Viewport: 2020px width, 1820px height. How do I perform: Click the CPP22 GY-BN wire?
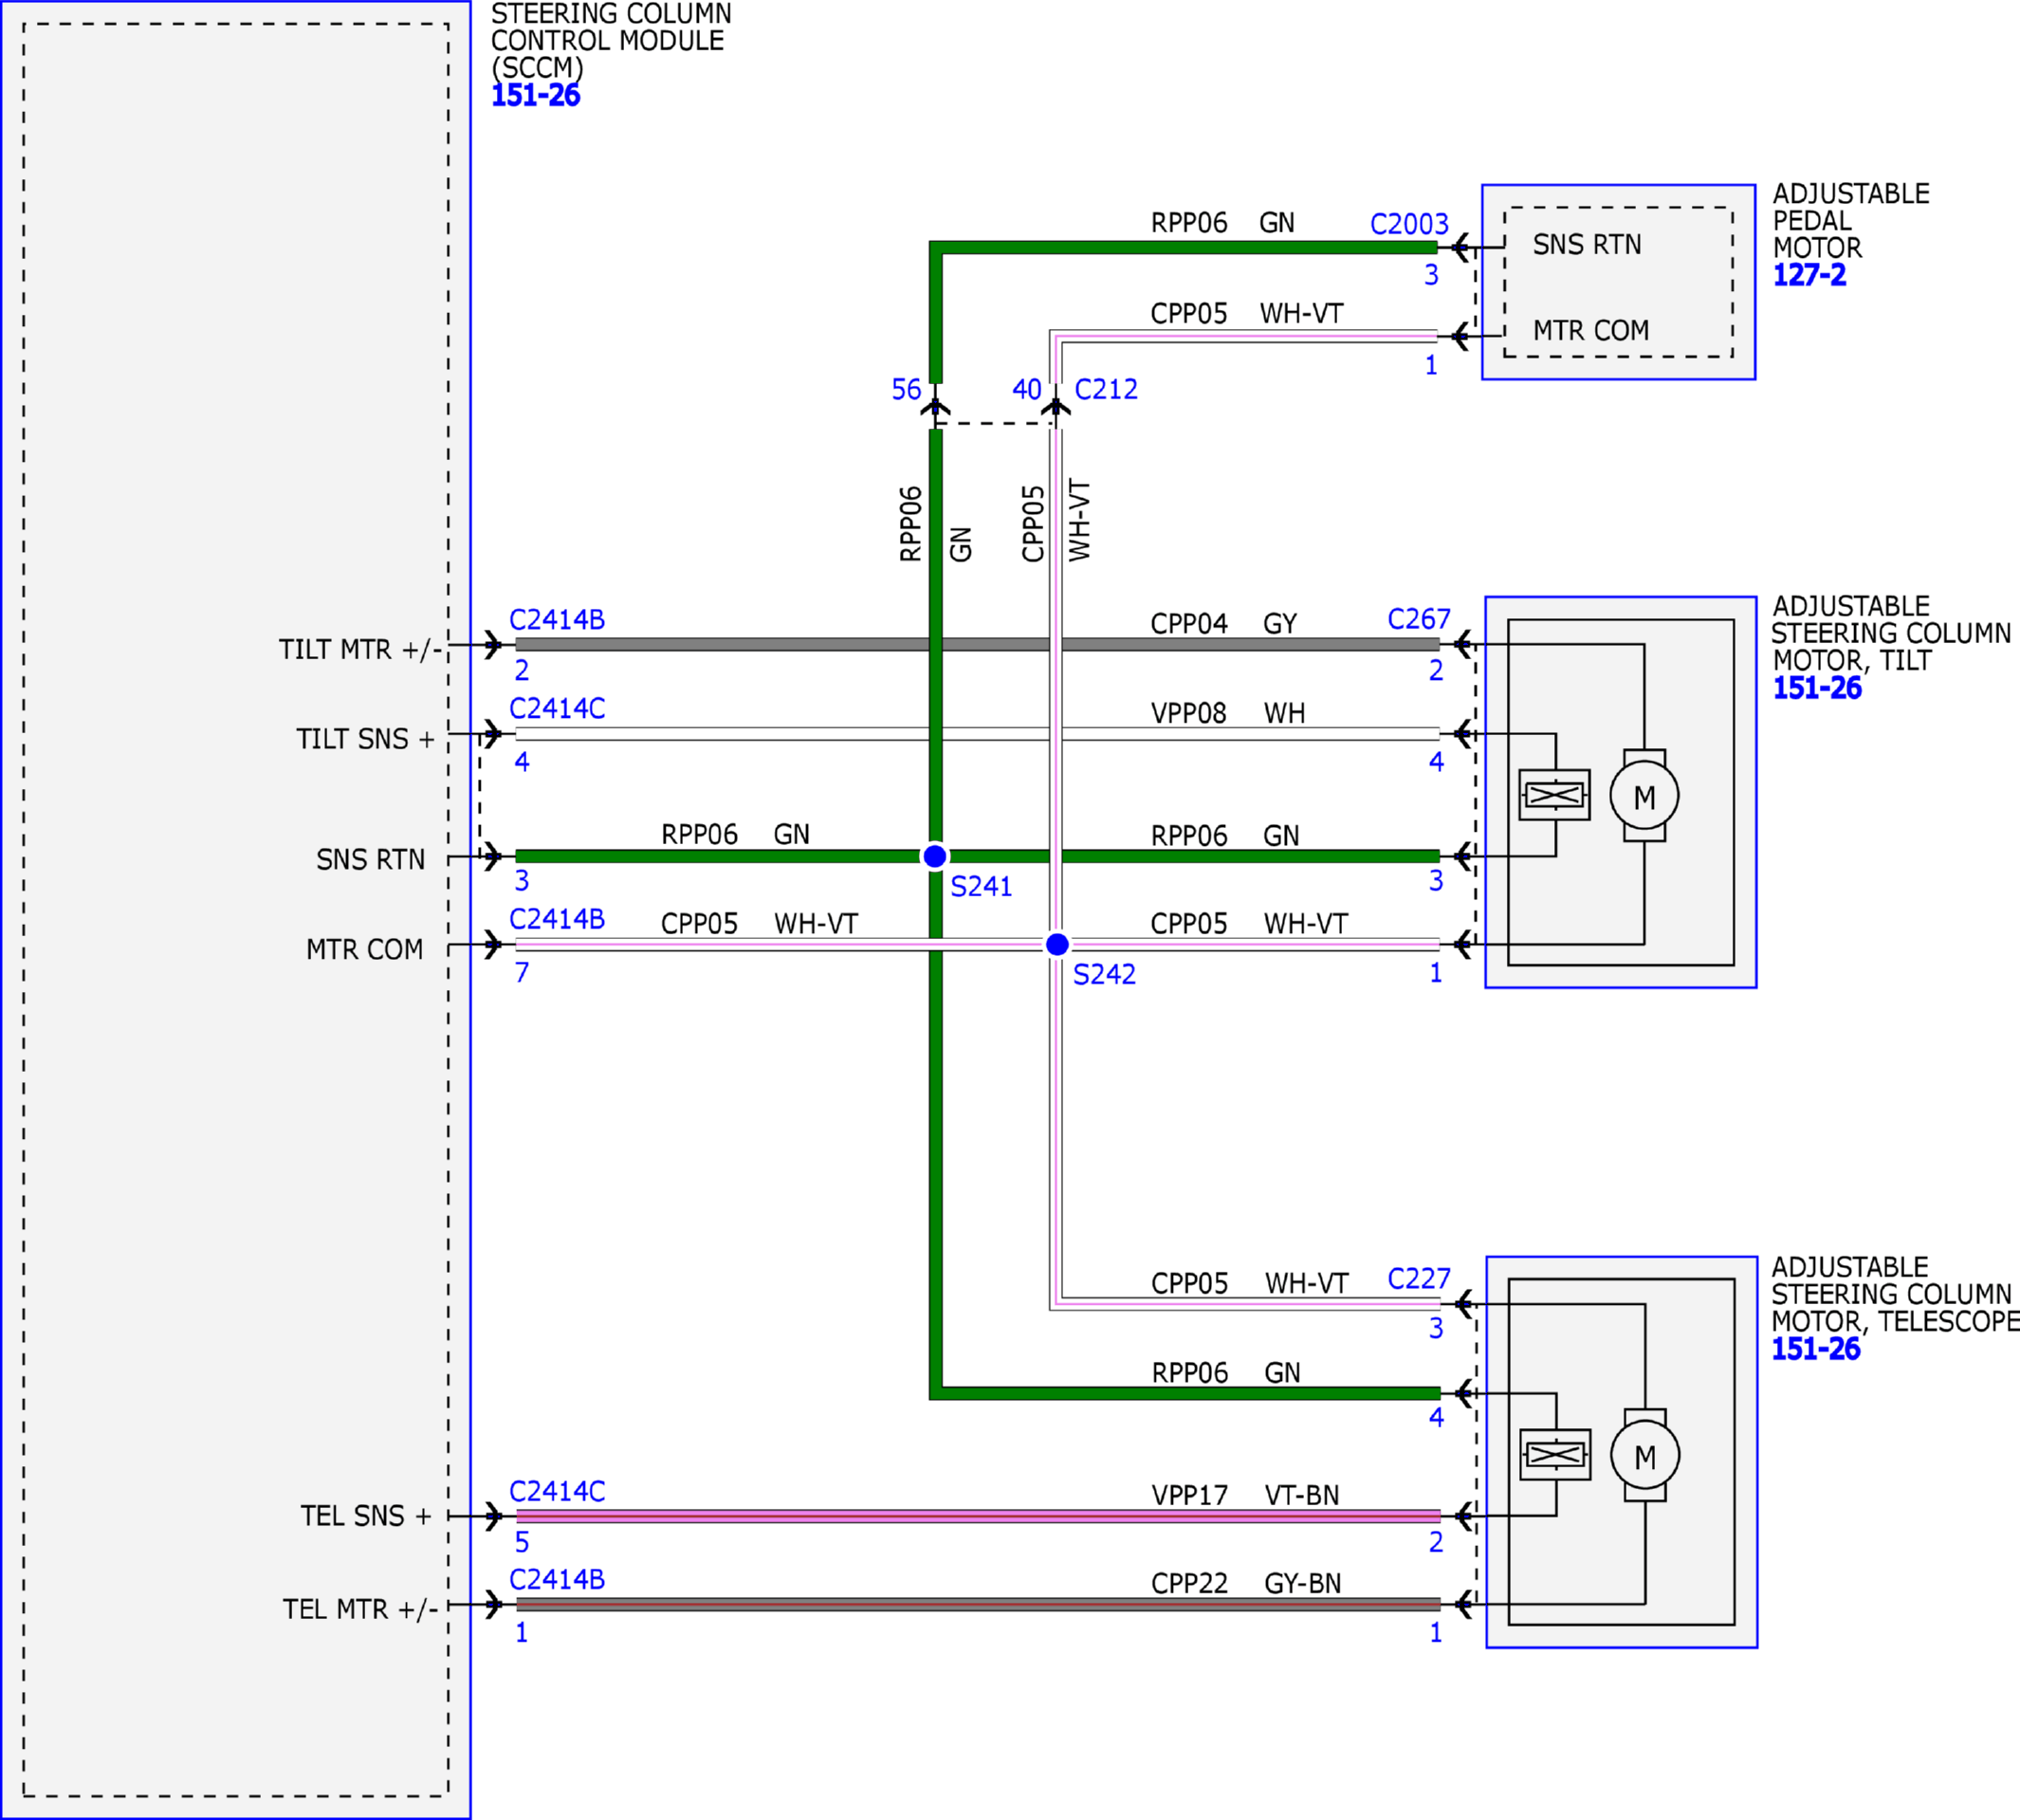[x=978, y=1604]
